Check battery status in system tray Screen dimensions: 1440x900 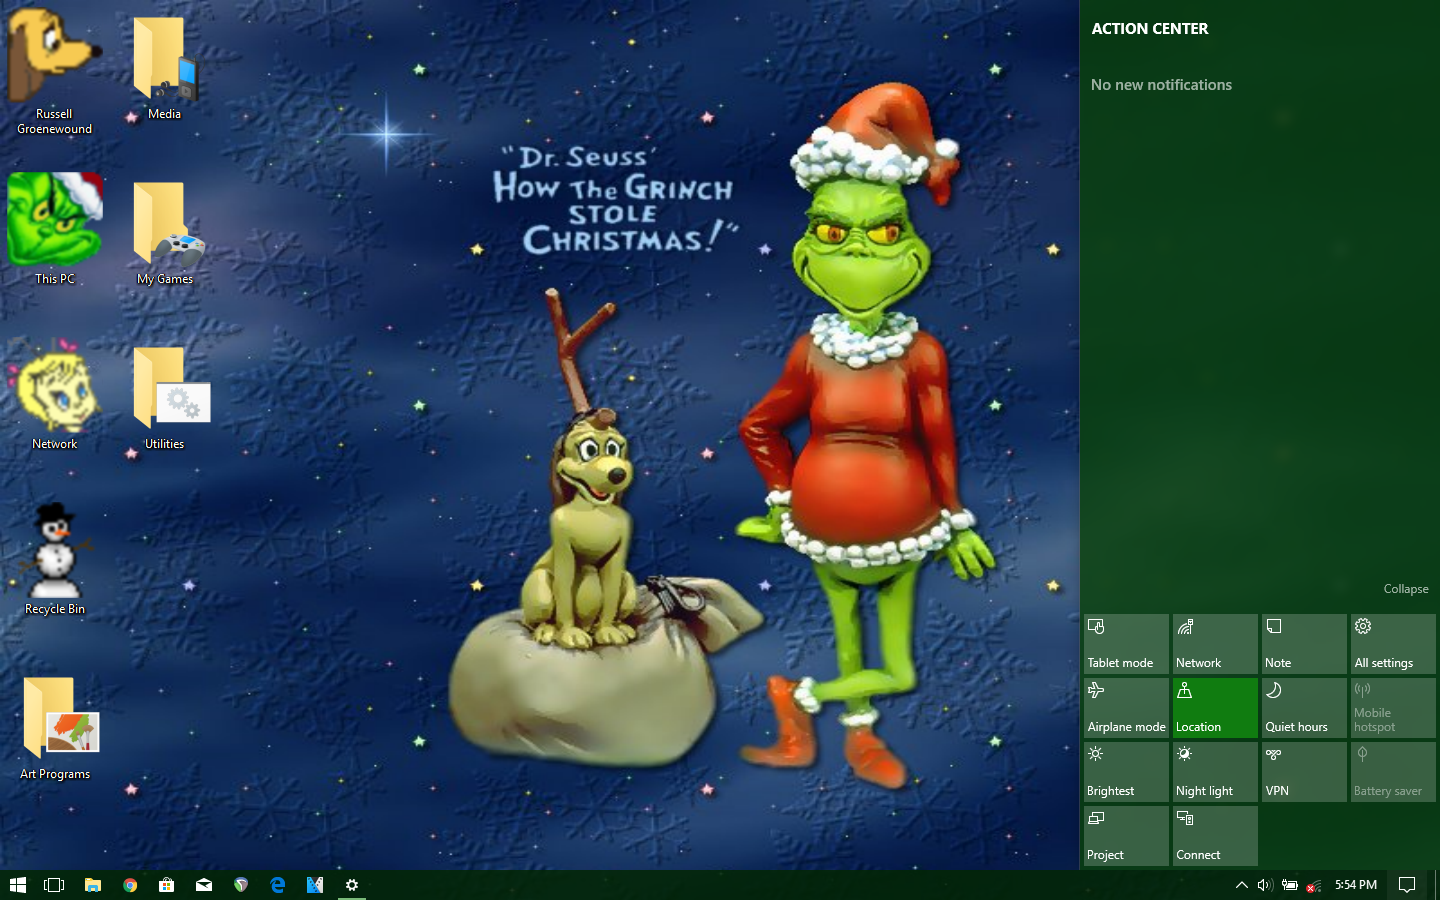click(1290, 885)
